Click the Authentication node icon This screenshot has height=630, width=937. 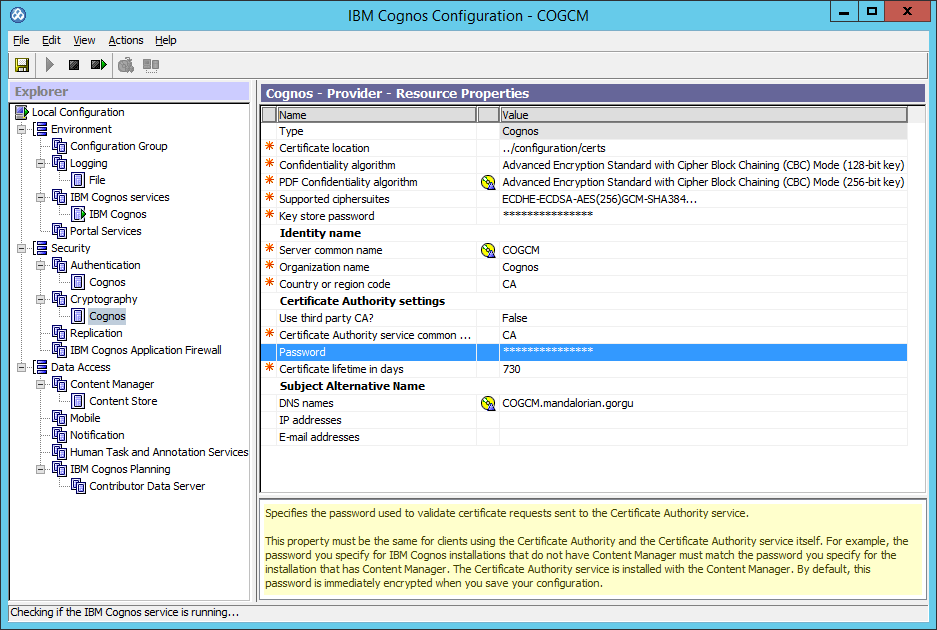pyautogui.click(x=59, y=265)
